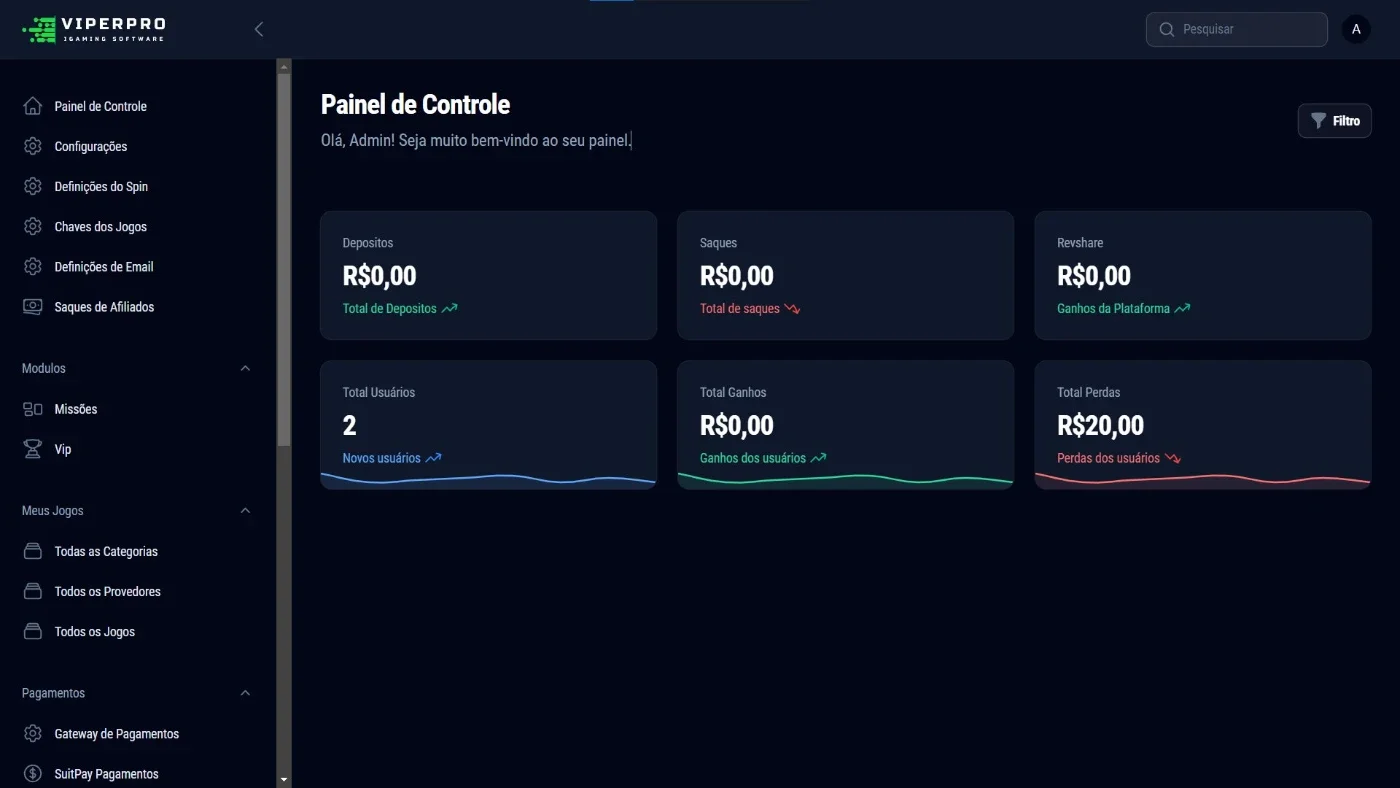Collapse the Pagamentos section
The height and width of the screenshot is (788, 1400).
[x=246, y=693]
